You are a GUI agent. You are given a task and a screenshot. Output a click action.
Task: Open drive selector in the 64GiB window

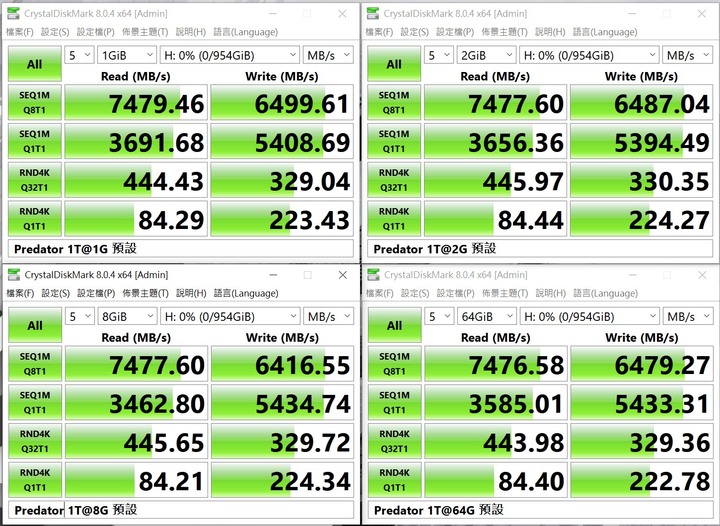point(590,317)
